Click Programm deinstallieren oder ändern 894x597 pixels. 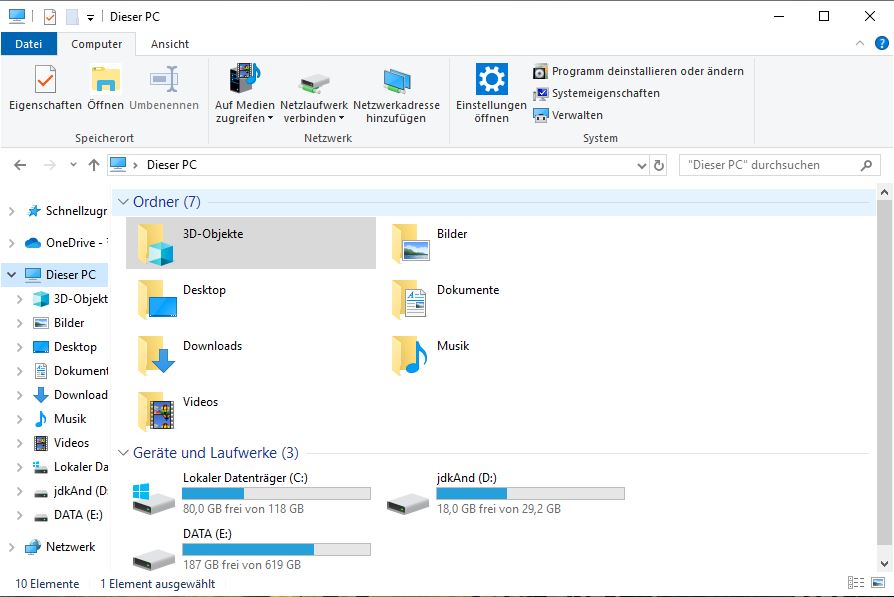pyautogui.click(x=639, y=71)
